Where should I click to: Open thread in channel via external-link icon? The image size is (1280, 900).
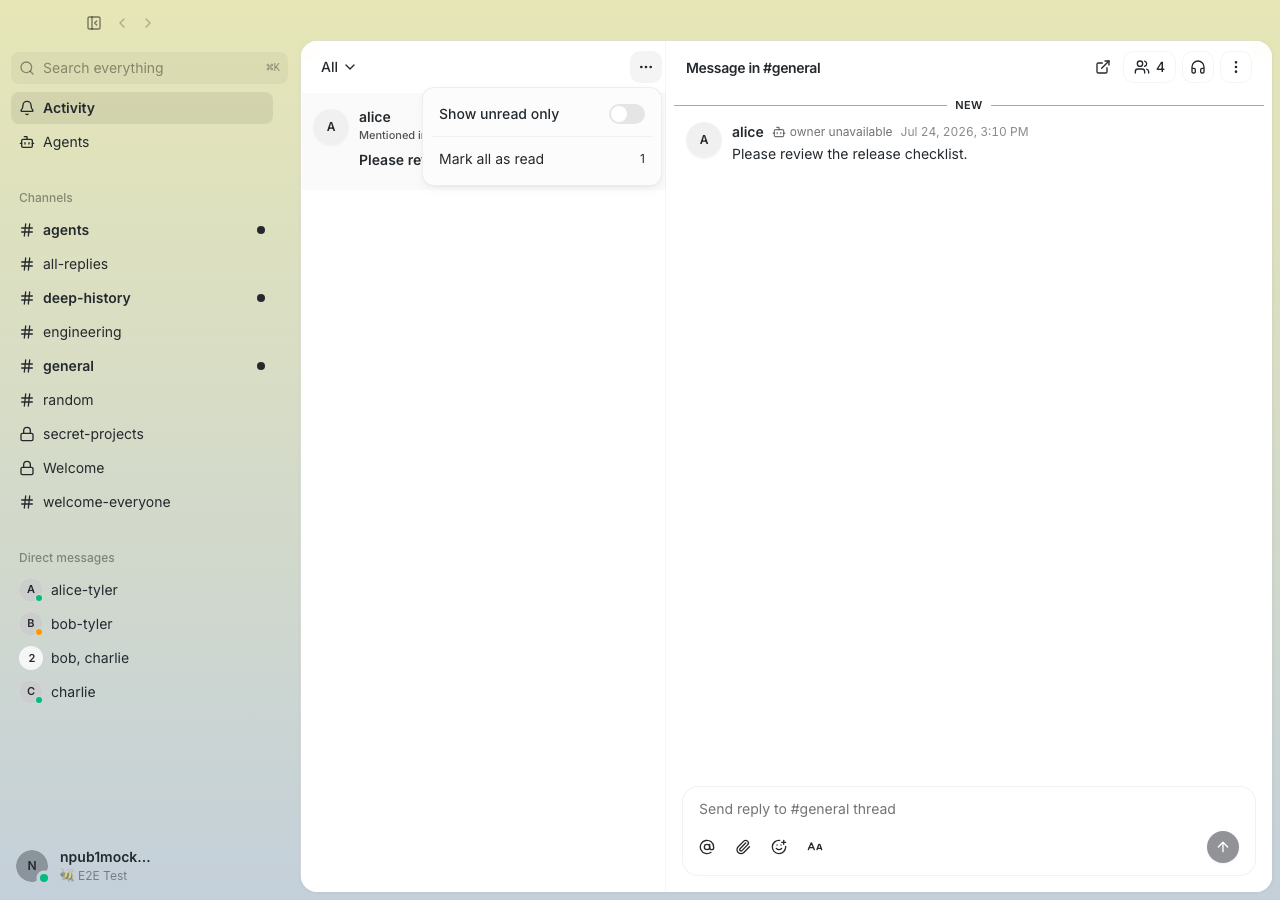(1103, 67)
